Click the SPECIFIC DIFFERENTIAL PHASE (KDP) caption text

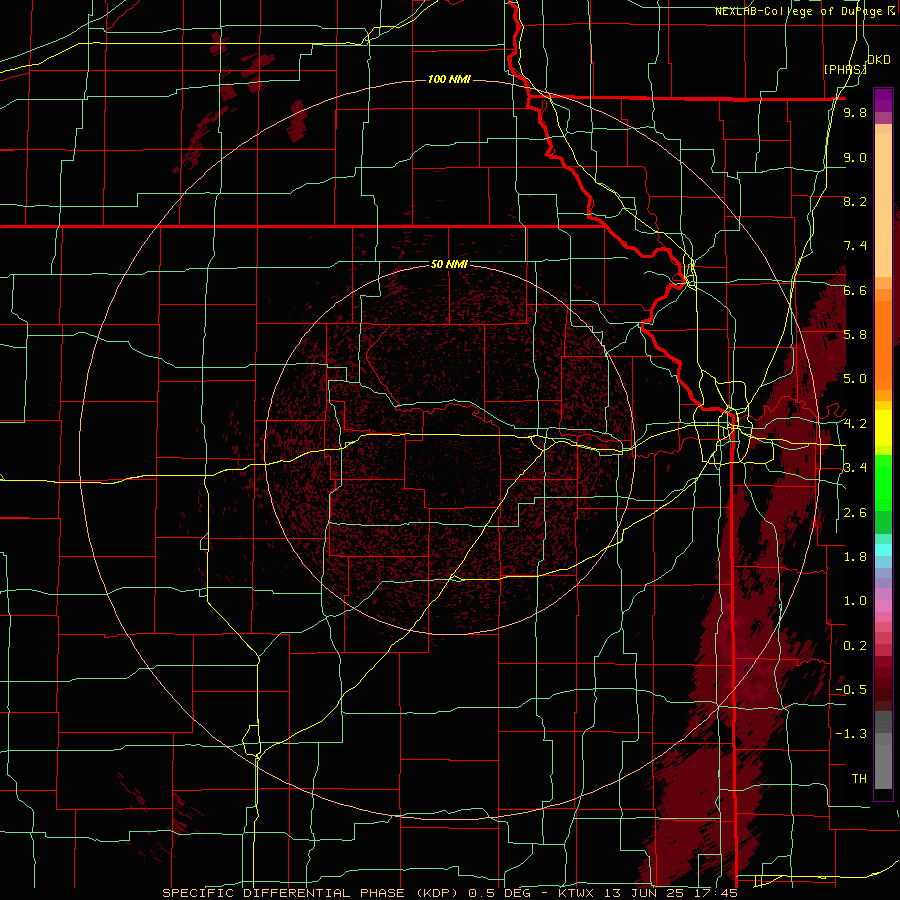312,893
